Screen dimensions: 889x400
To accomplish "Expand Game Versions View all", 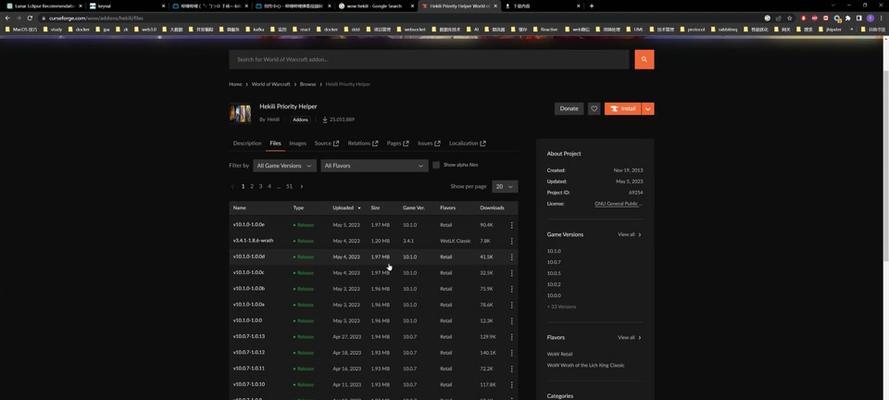I will pyautogui.click(x=629, y=235).
